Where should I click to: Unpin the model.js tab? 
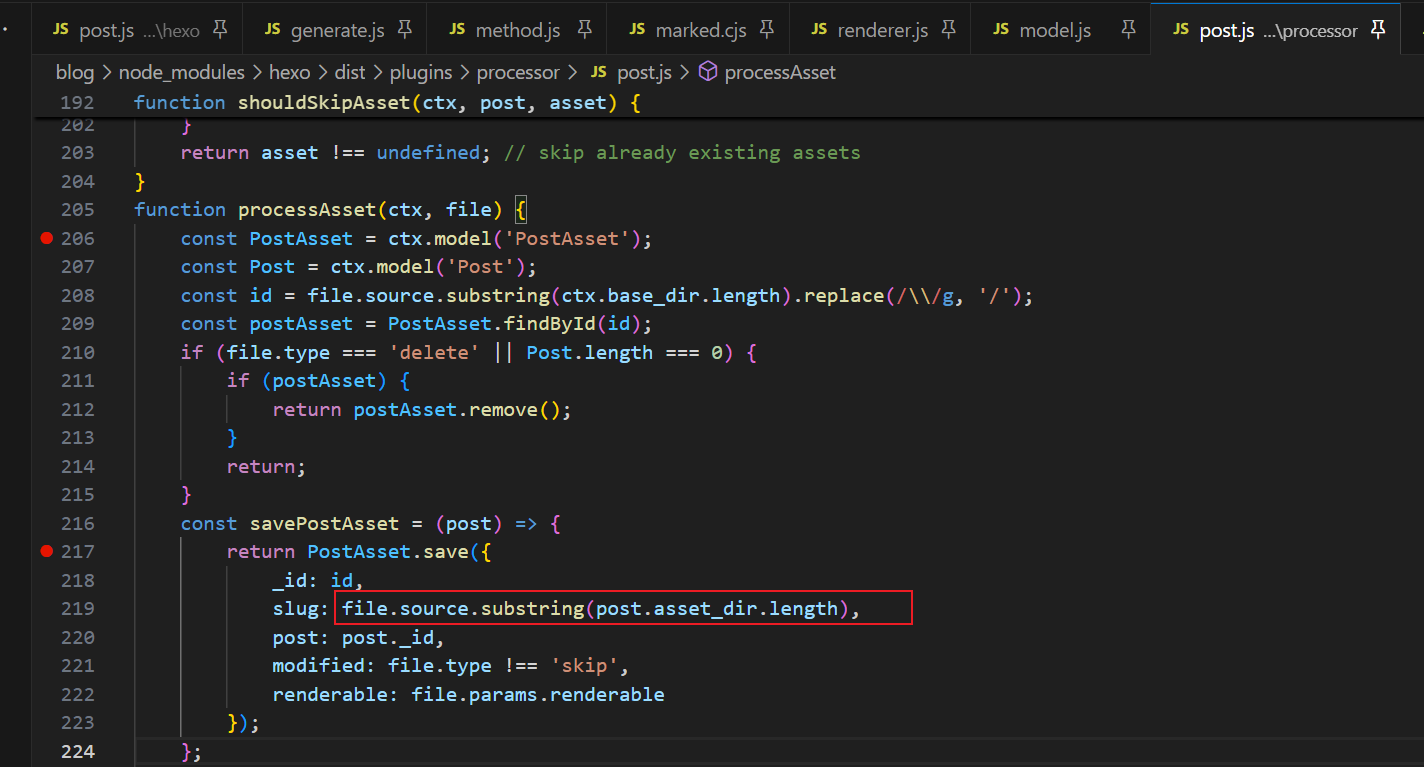pos(1128,30)
